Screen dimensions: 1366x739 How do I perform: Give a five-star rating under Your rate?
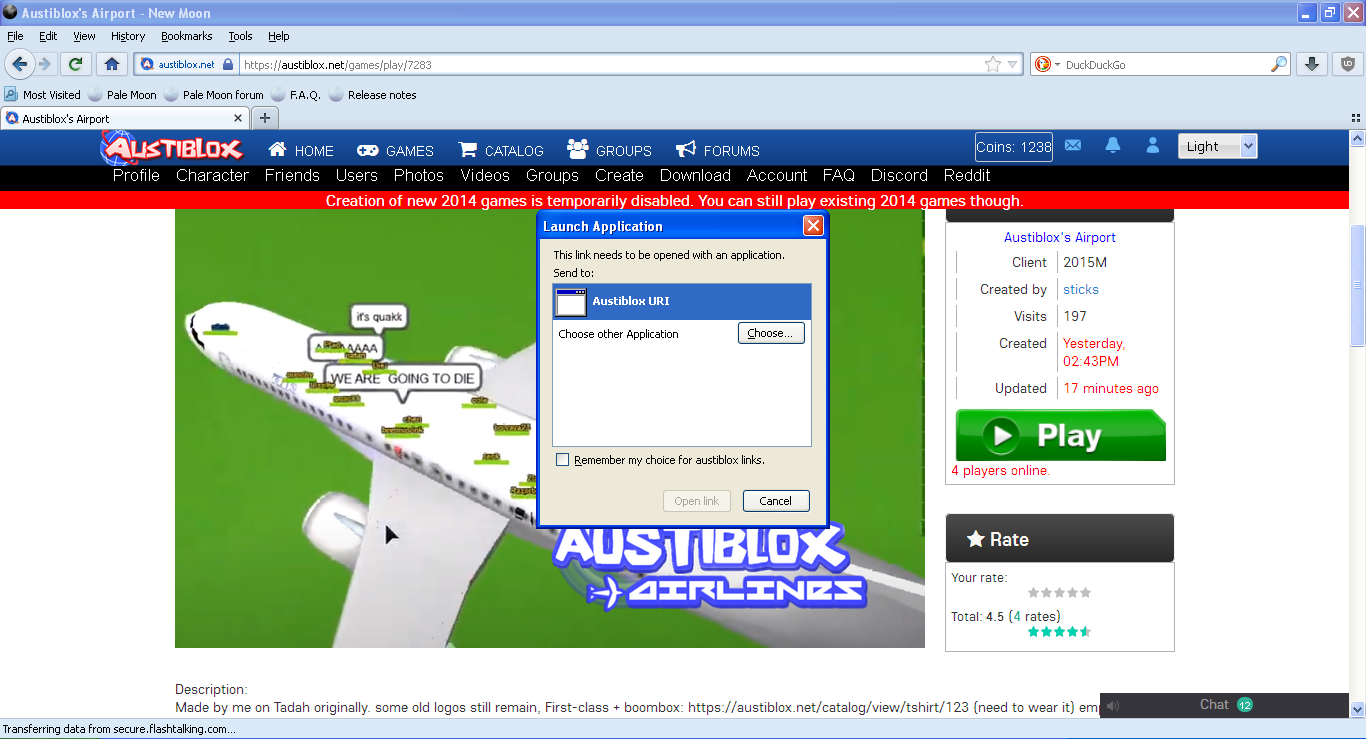coord(1084,592)
